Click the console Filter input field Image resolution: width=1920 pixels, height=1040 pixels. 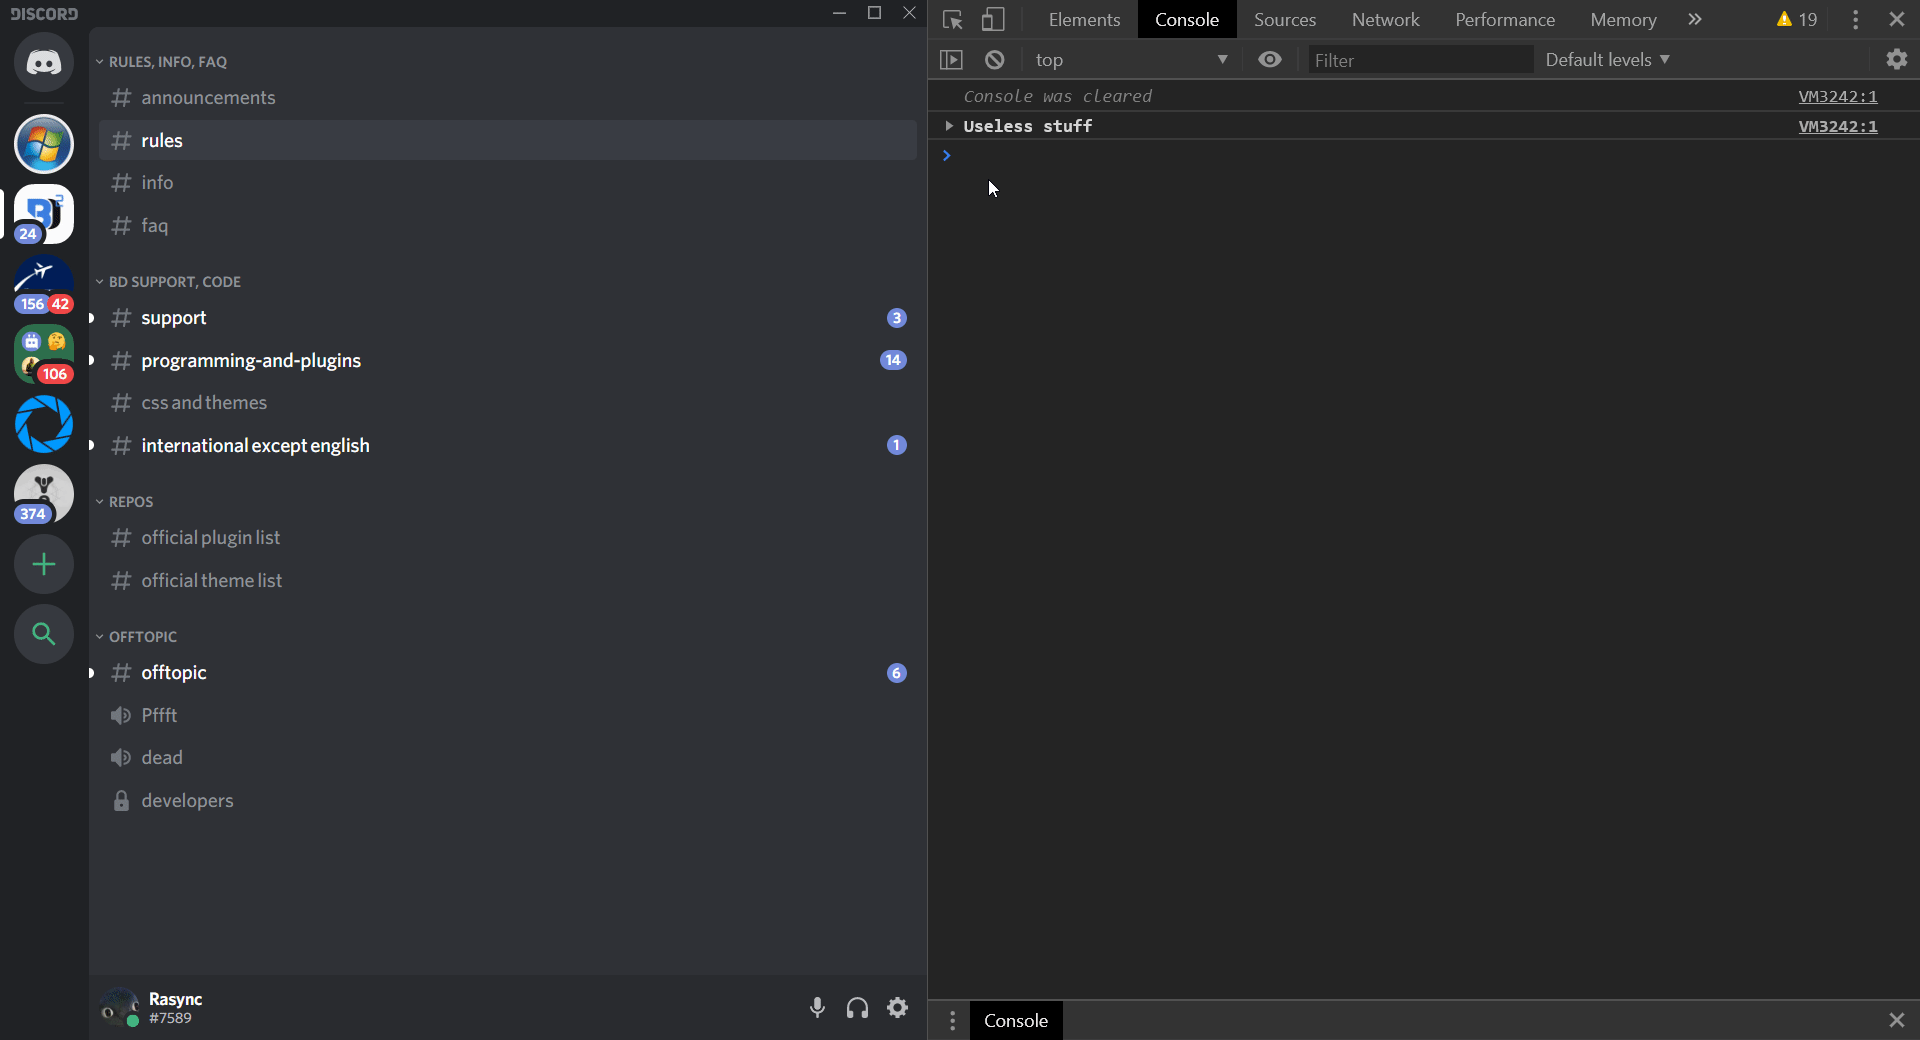[1420, 60]
